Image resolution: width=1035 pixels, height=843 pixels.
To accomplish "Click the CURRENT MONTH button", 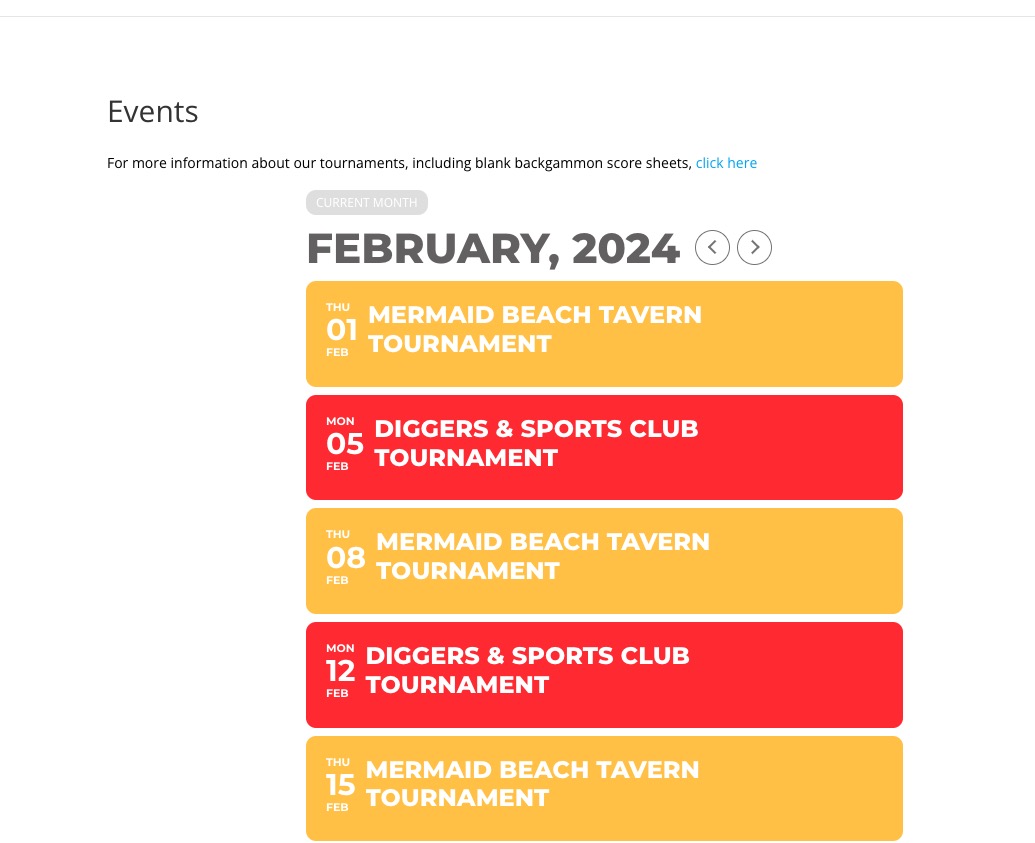I will 366,203.
